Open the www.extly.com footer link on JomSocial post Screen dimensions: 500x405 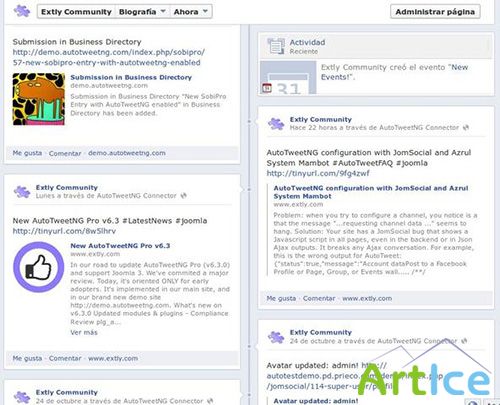367,298
